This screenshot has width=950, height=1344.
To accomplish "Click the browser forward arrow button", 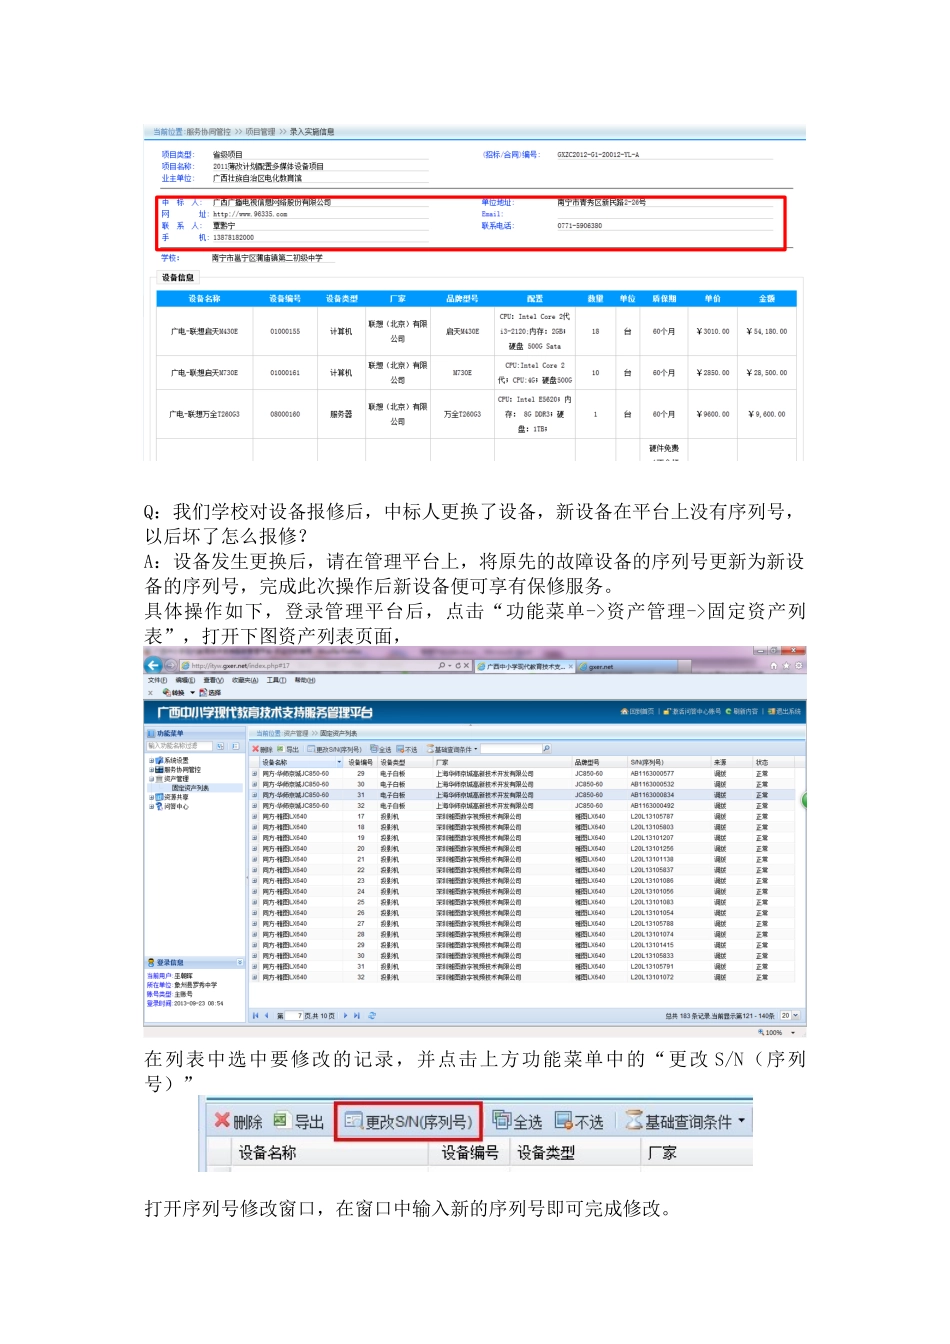I will [x=170, y=665].
